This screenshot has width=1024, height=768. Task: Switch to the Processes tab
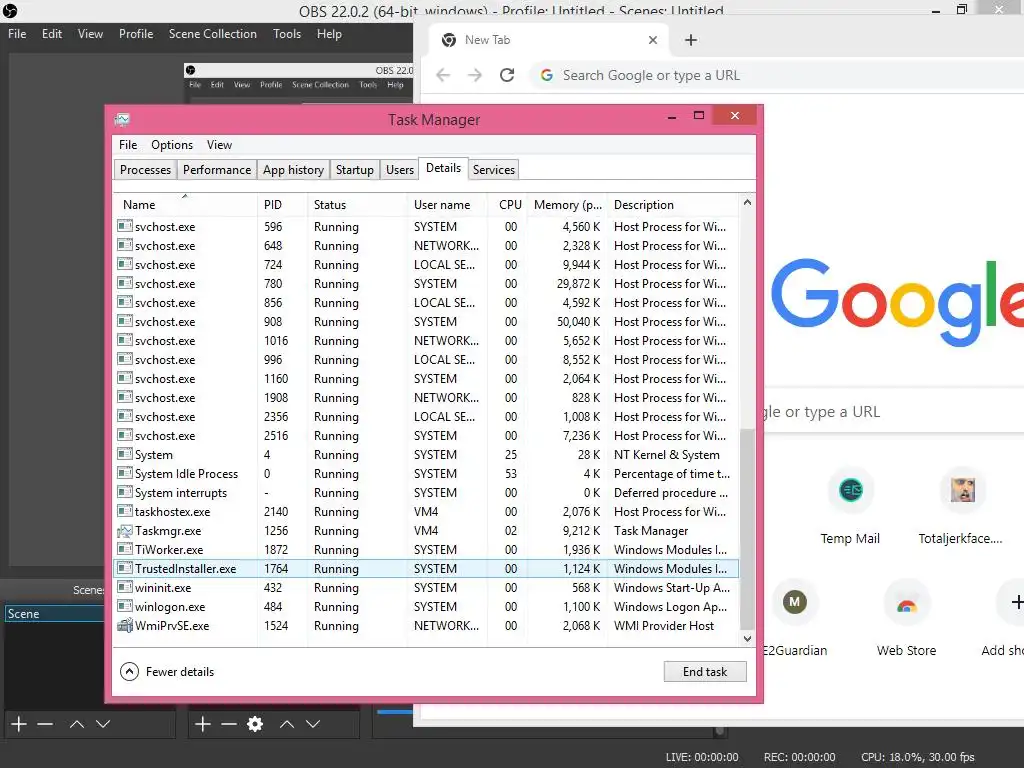point(145,170)
